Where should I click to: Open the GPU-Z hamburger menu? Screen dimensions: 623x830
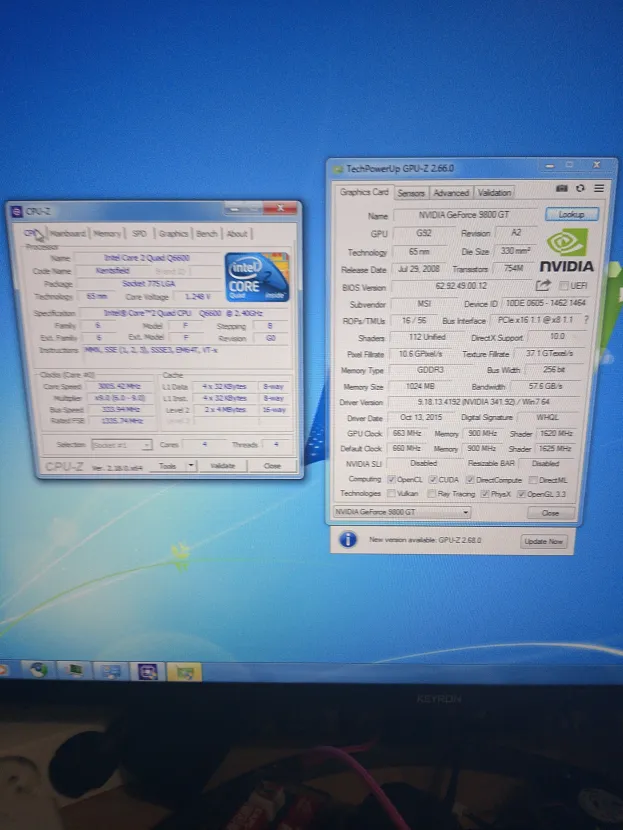[x=598, y=189]
